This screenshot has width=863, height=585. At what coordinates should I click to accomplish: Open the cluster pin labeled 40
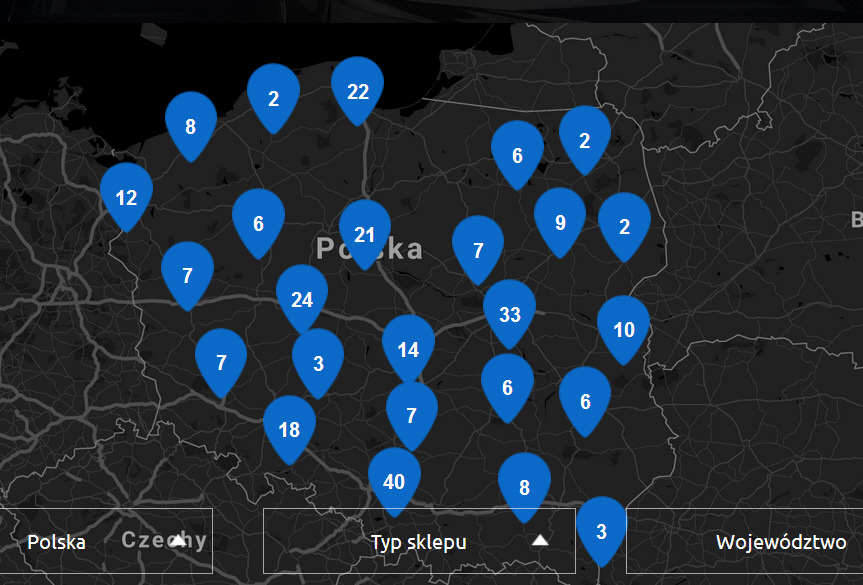(394, 481)
